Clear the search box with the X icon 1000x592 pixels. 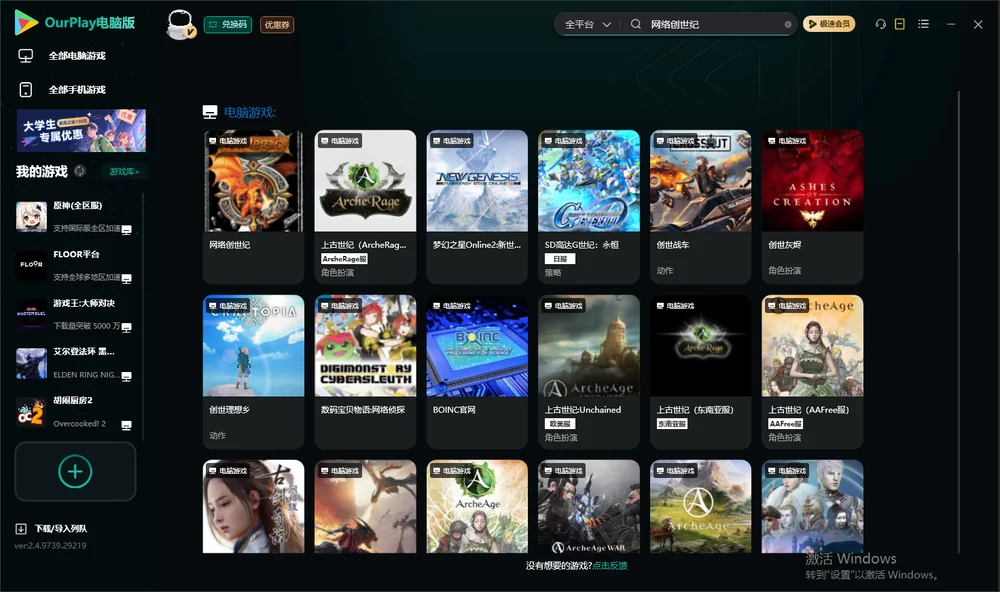coord(788,25)
